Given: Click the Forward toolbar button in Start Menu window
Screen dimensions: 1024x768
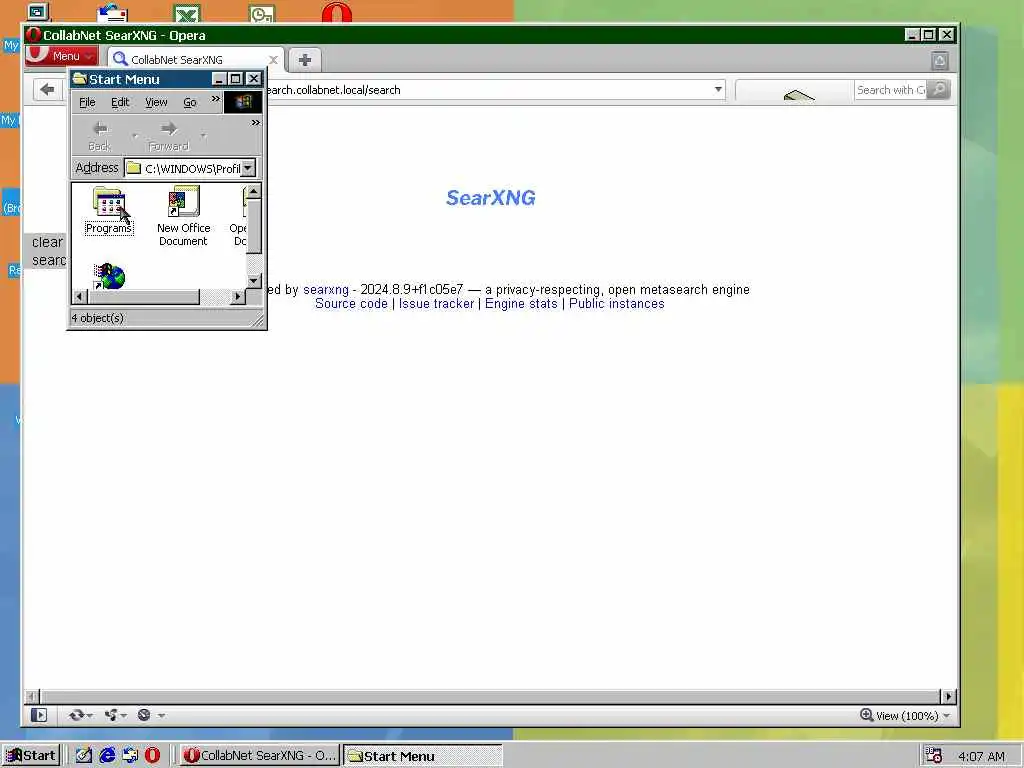Looking at the screenshot, I should 168,136.
